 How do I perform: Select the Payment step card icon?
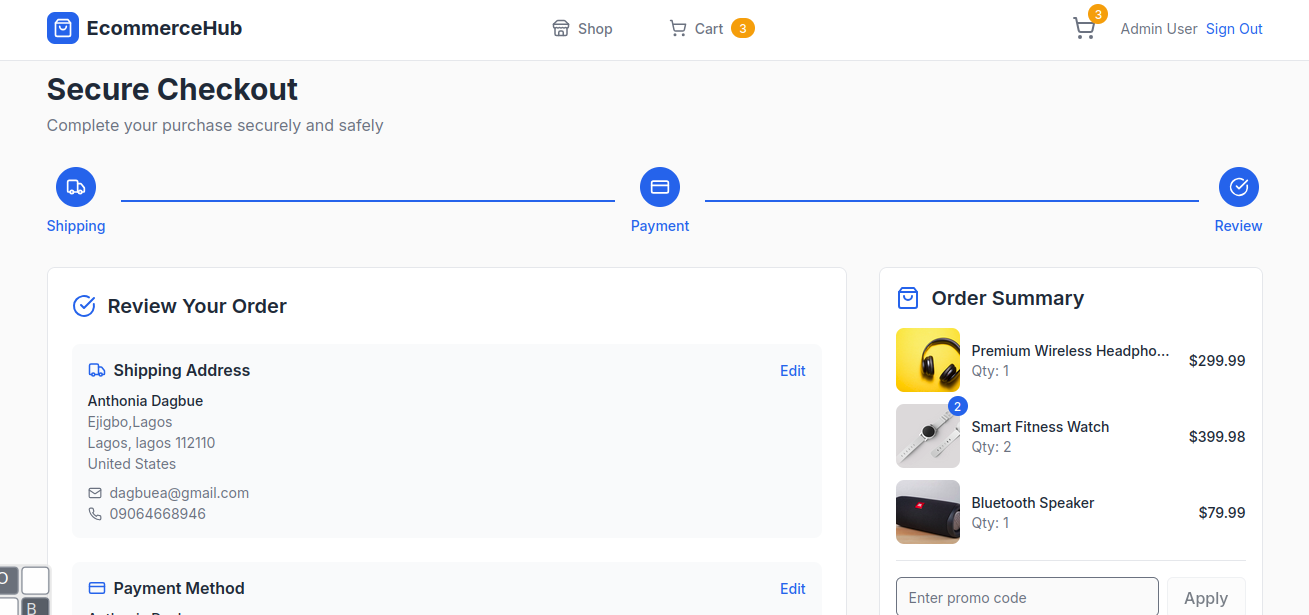(x=660, y=187)
